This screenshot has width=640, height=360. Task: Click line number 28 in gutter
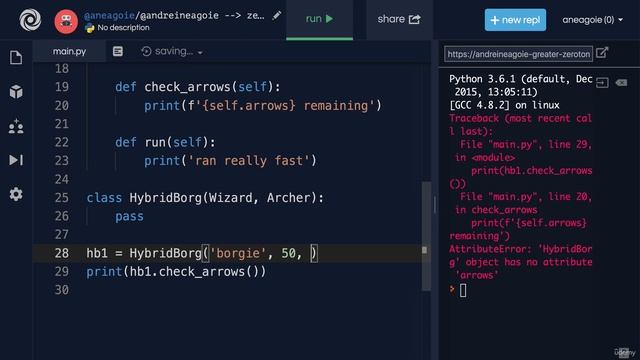62,253
